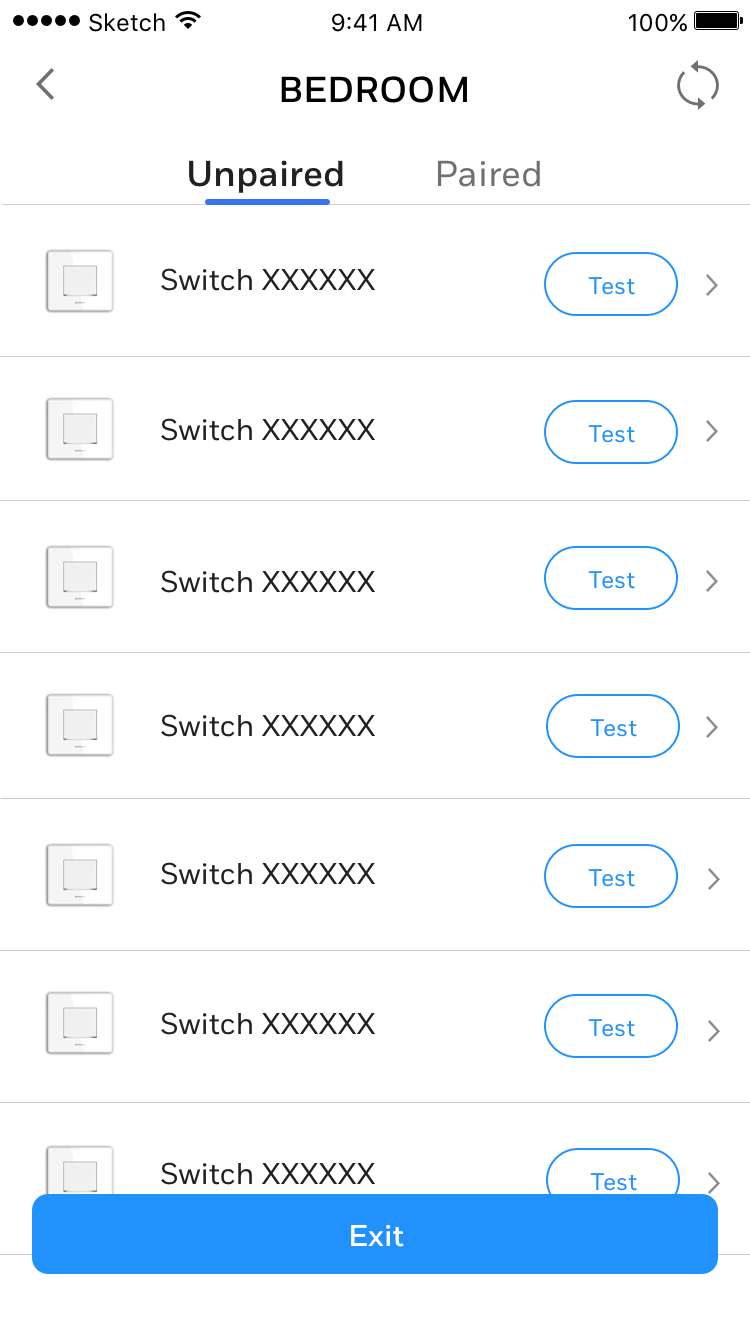Open first switch details via chevron
The height and width of the screenshot is (1334, 750).
(712, 285)
